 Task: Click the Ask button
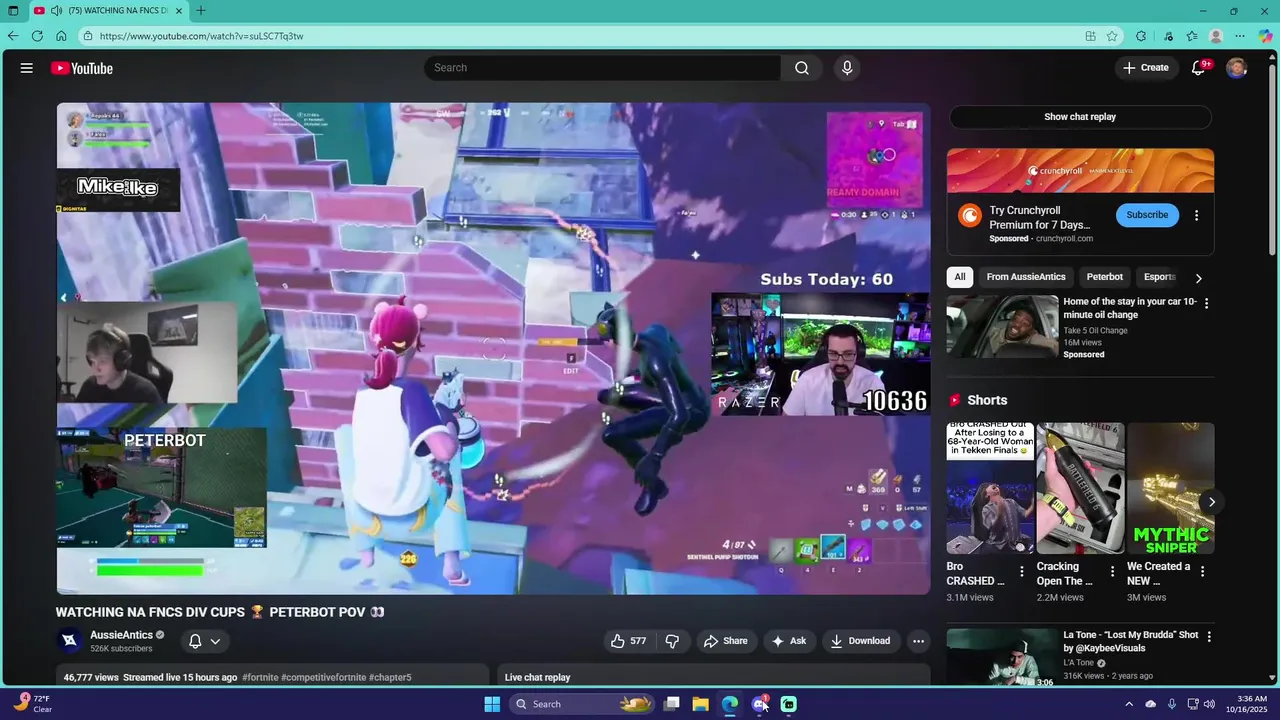coord(788,641)
